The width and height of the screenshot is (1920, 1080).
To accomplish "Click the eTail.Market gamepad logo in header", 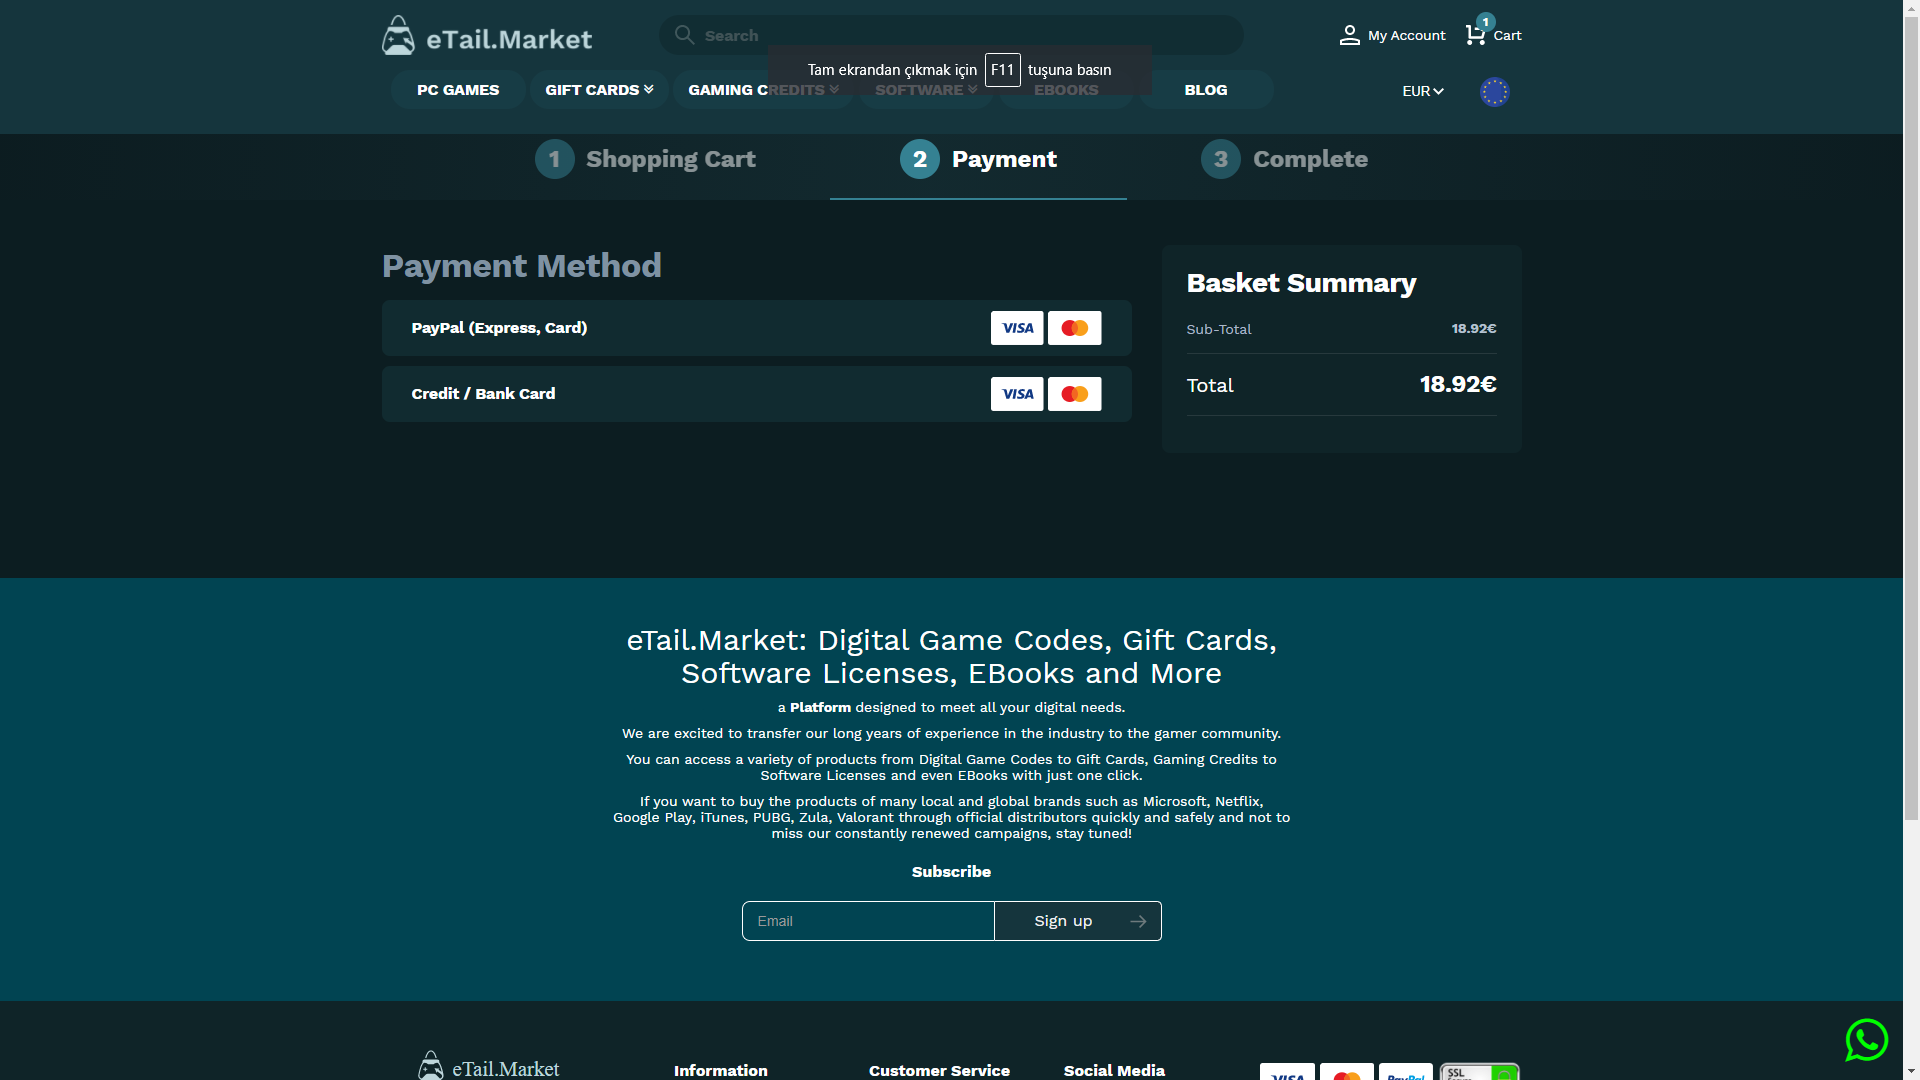I will [x=398, y=36].
